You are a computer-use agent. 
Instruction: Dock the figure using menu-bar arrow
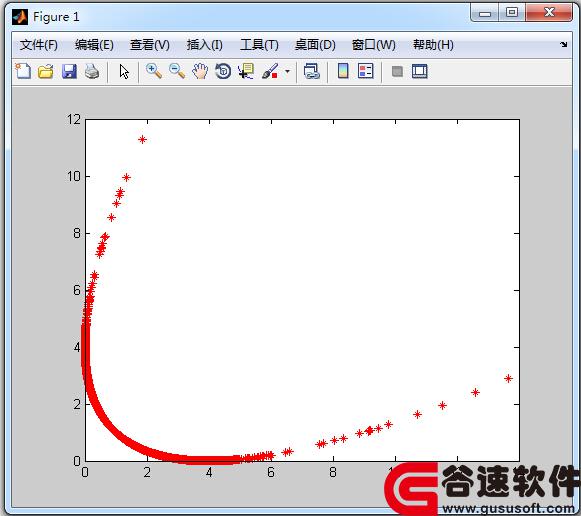pyautogui.click(x=564, y=44)
